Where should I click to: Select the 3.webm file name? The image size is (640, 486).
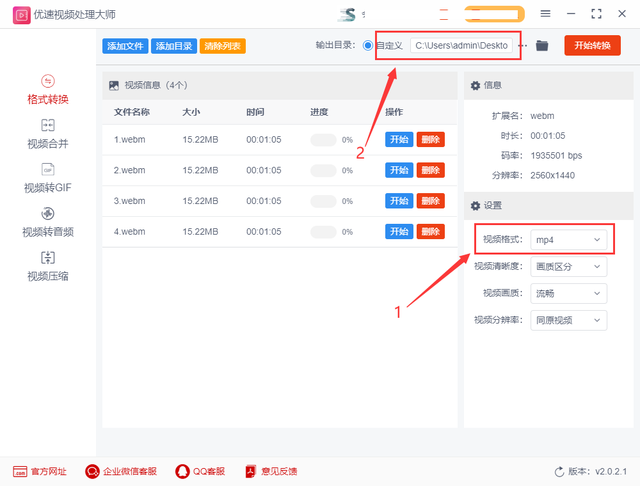tap(129, 201)
